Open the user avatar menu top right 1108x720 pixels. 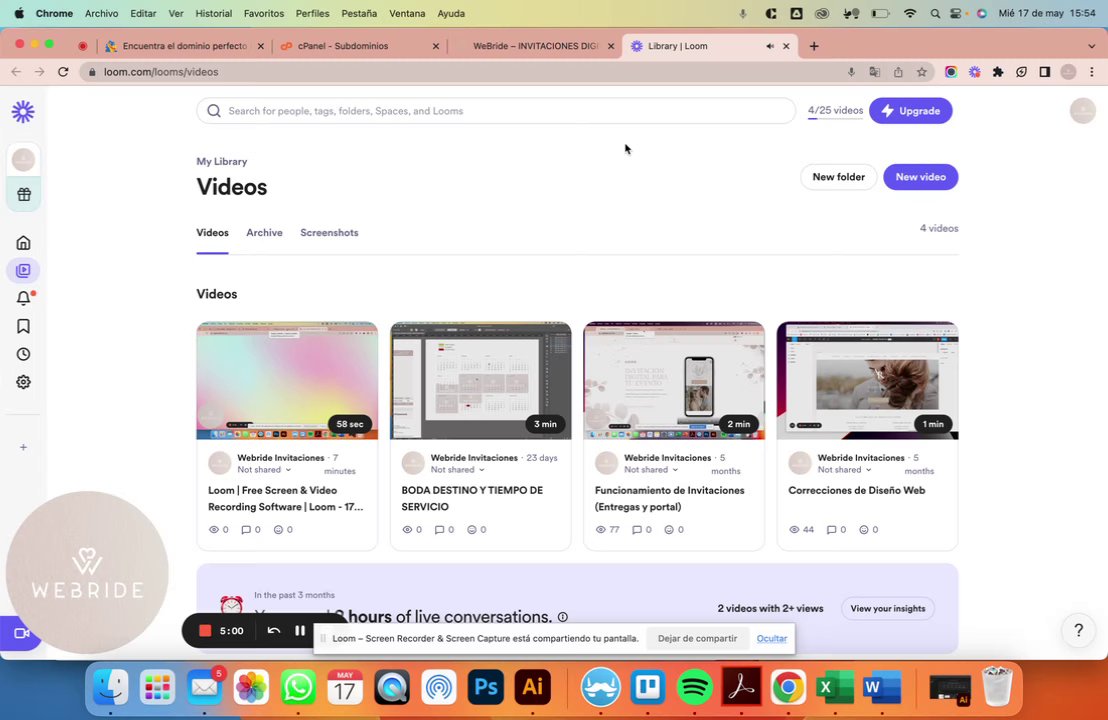1083,111
